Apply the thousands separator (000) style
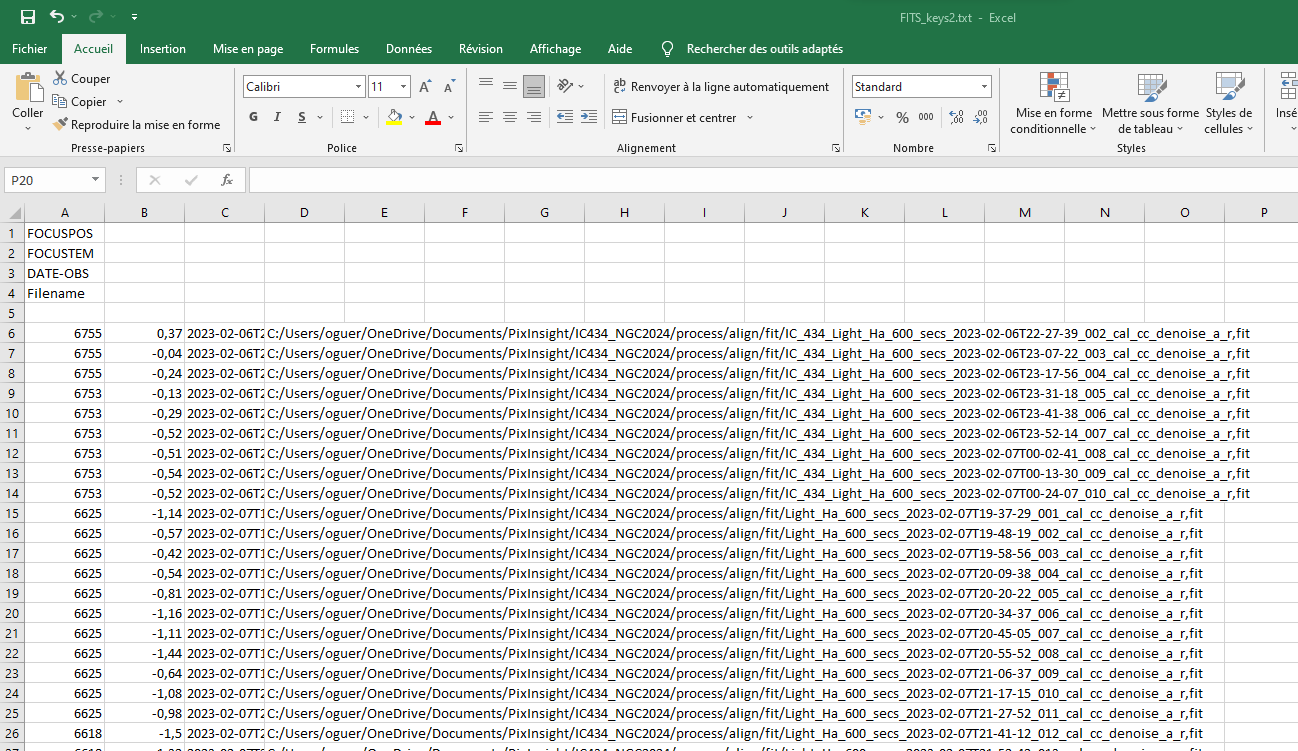Image resolution: width=1298 pixels, height=751 pixels. click(x=926, y=117)
